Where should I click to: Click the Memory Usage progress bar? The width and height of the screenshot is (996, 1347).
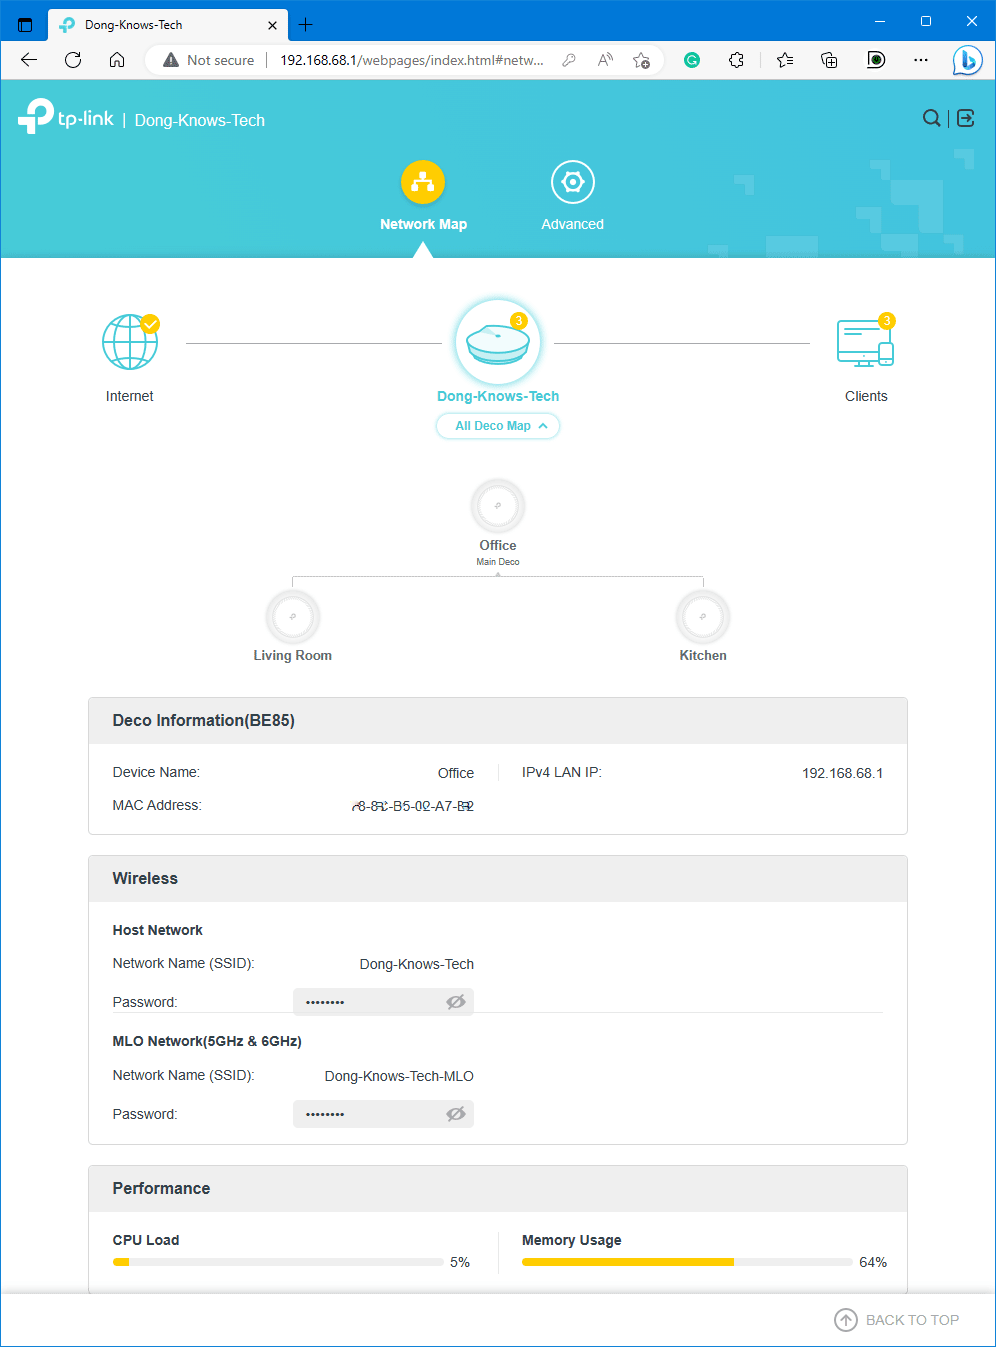coord(686,1261)
